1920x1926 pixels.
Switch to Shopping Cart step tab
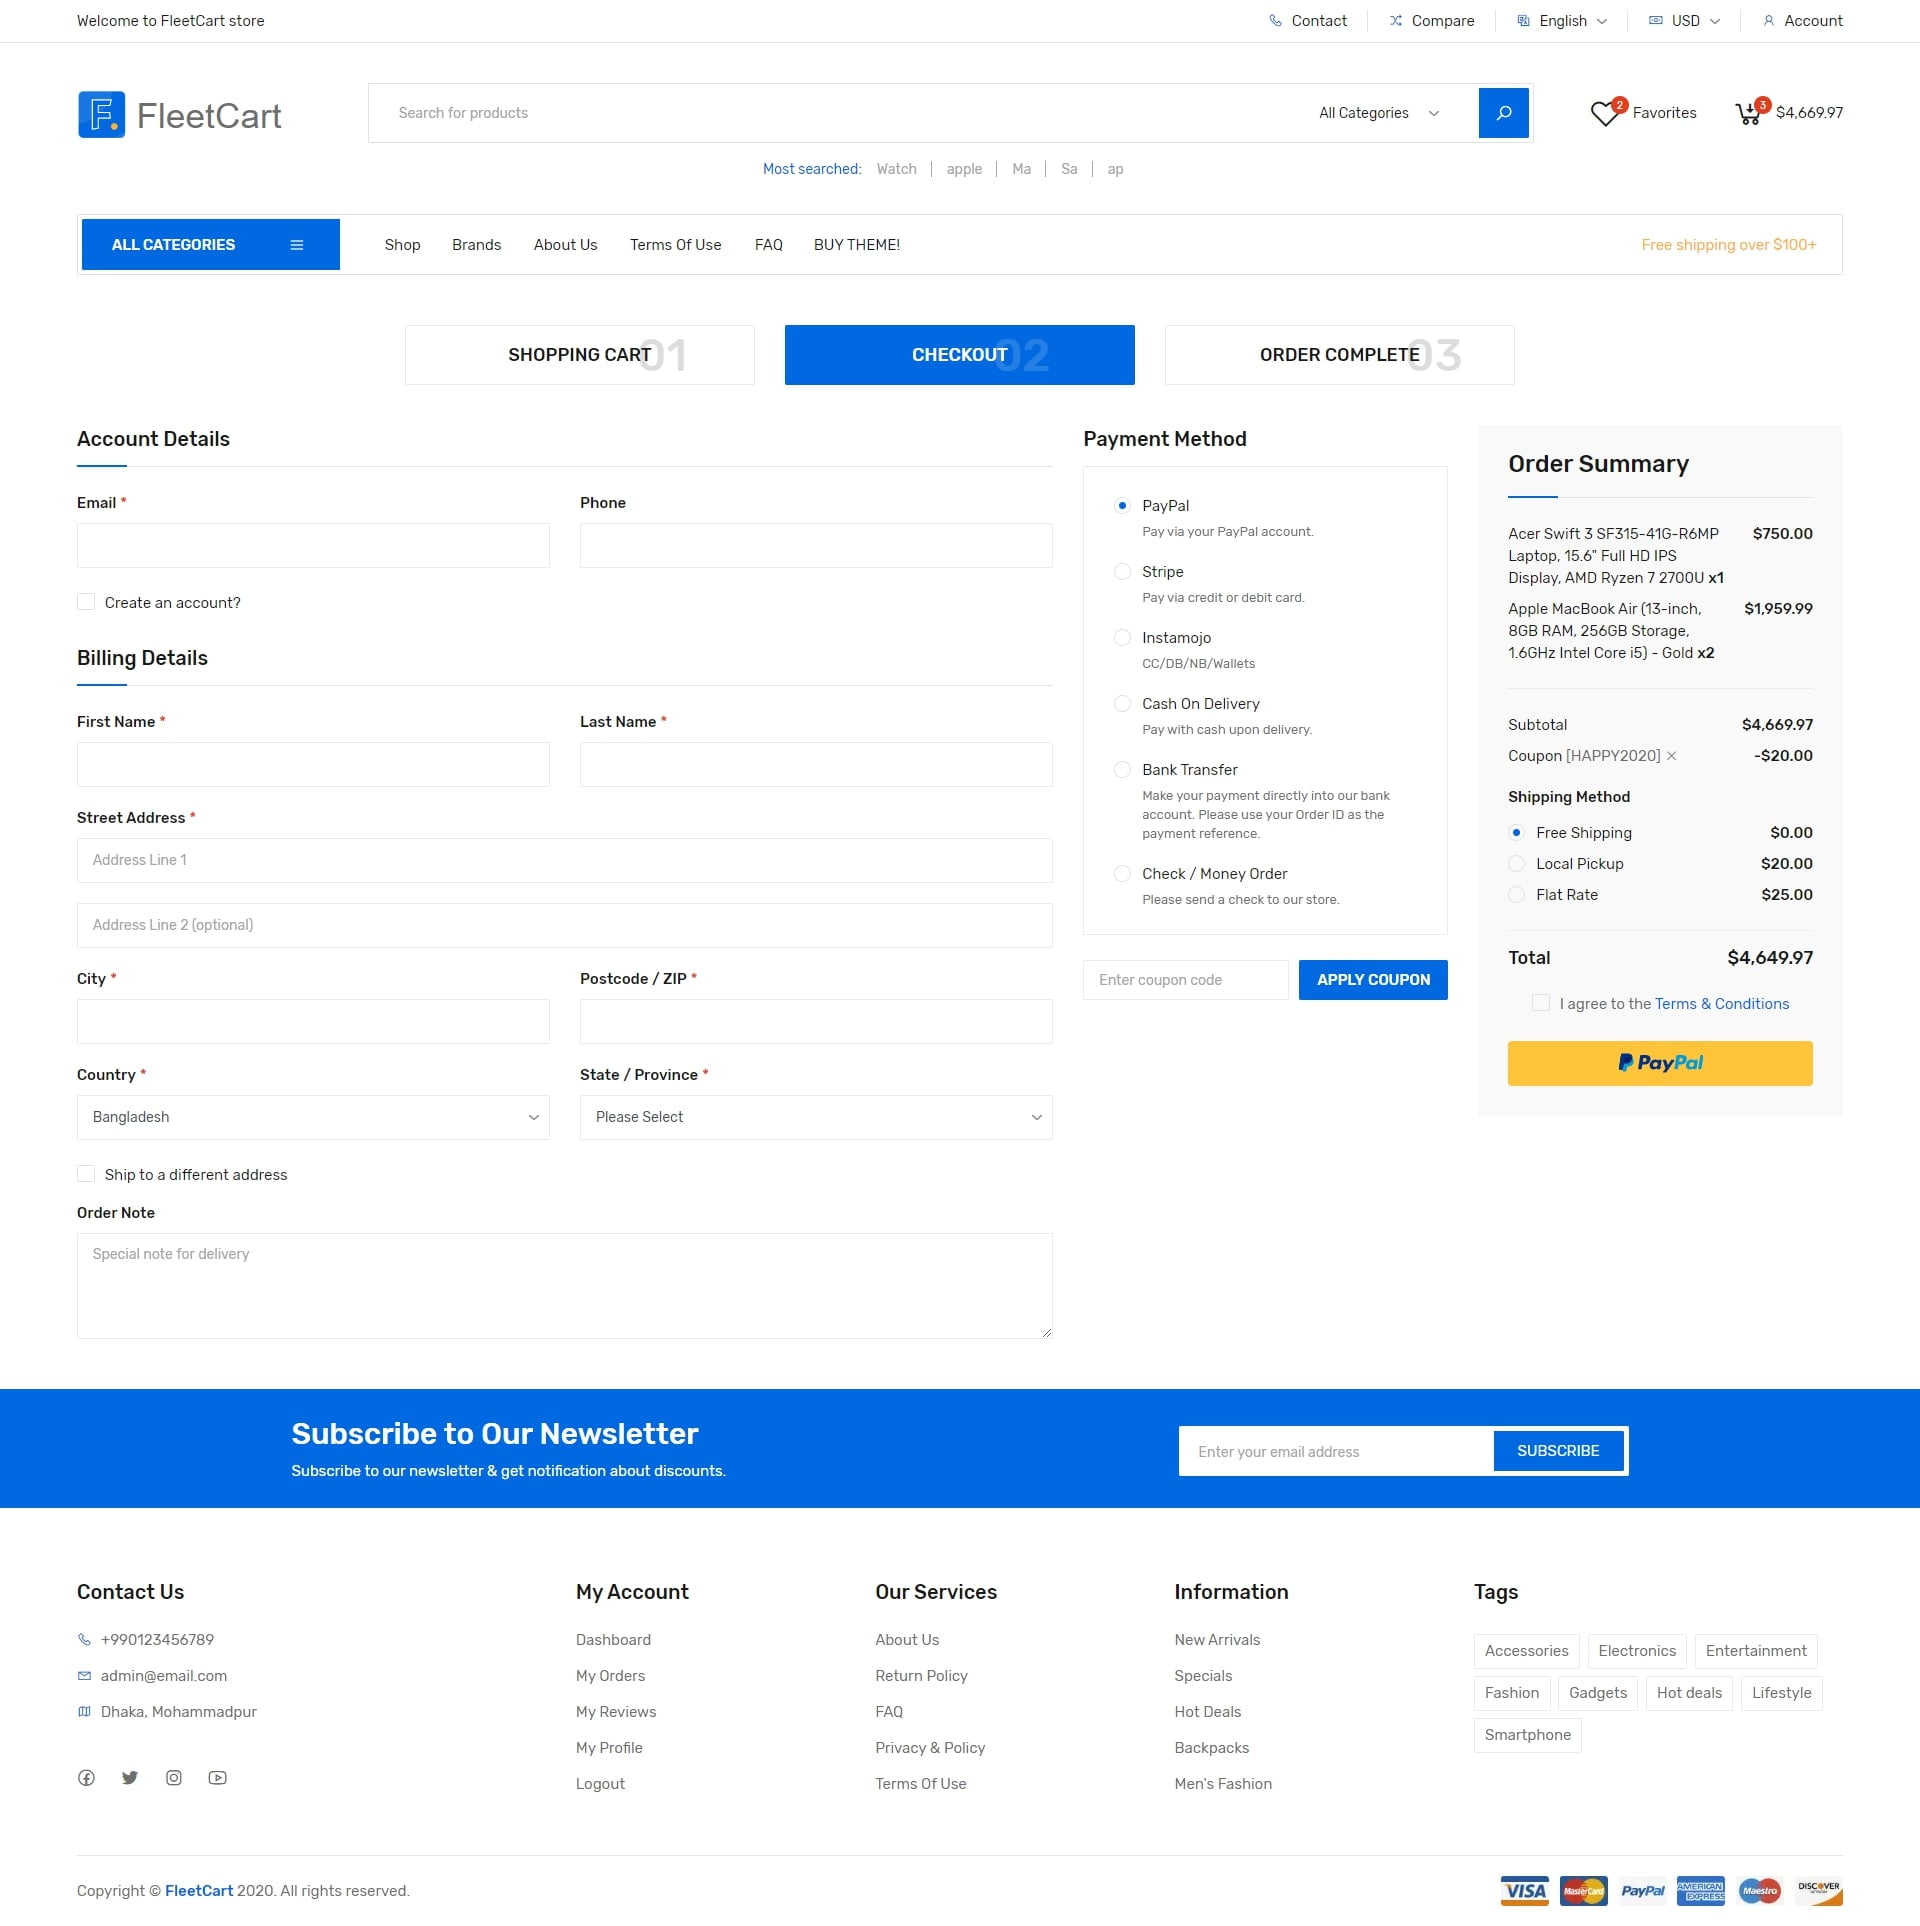tap(579, 355)
